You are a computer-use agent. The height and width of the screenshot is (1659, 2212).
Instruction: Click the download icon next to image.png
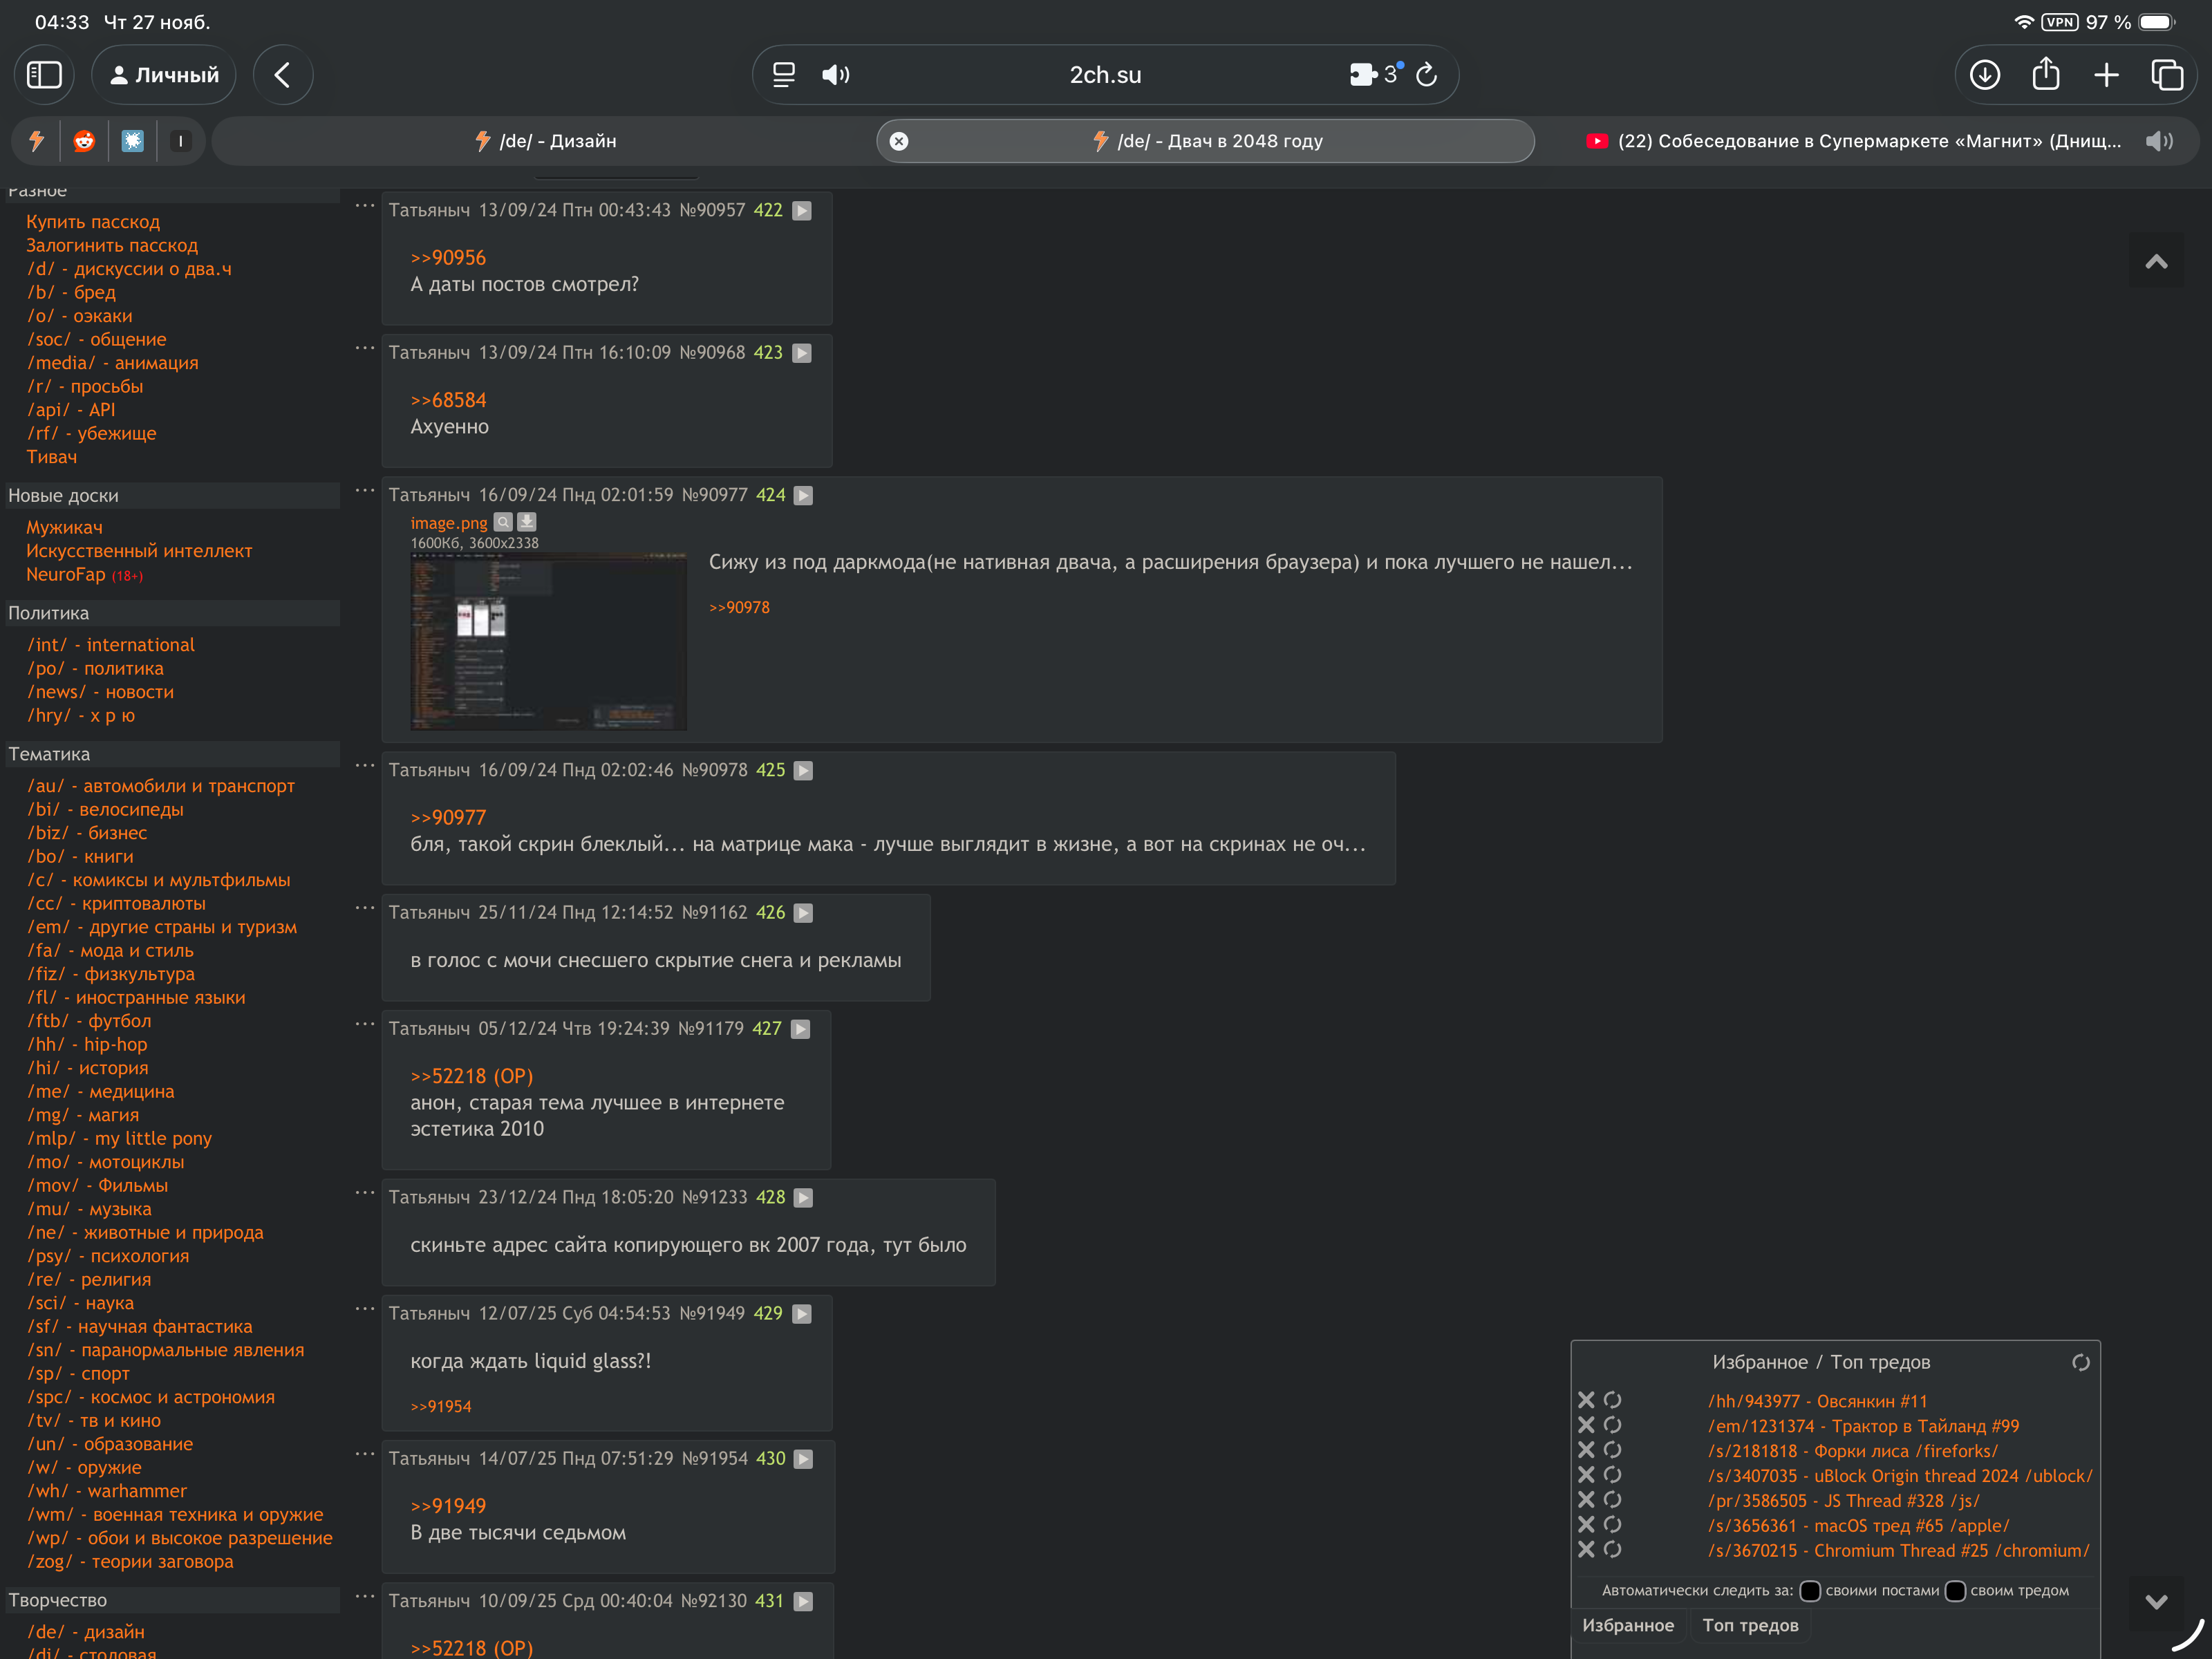coord(527,522)
